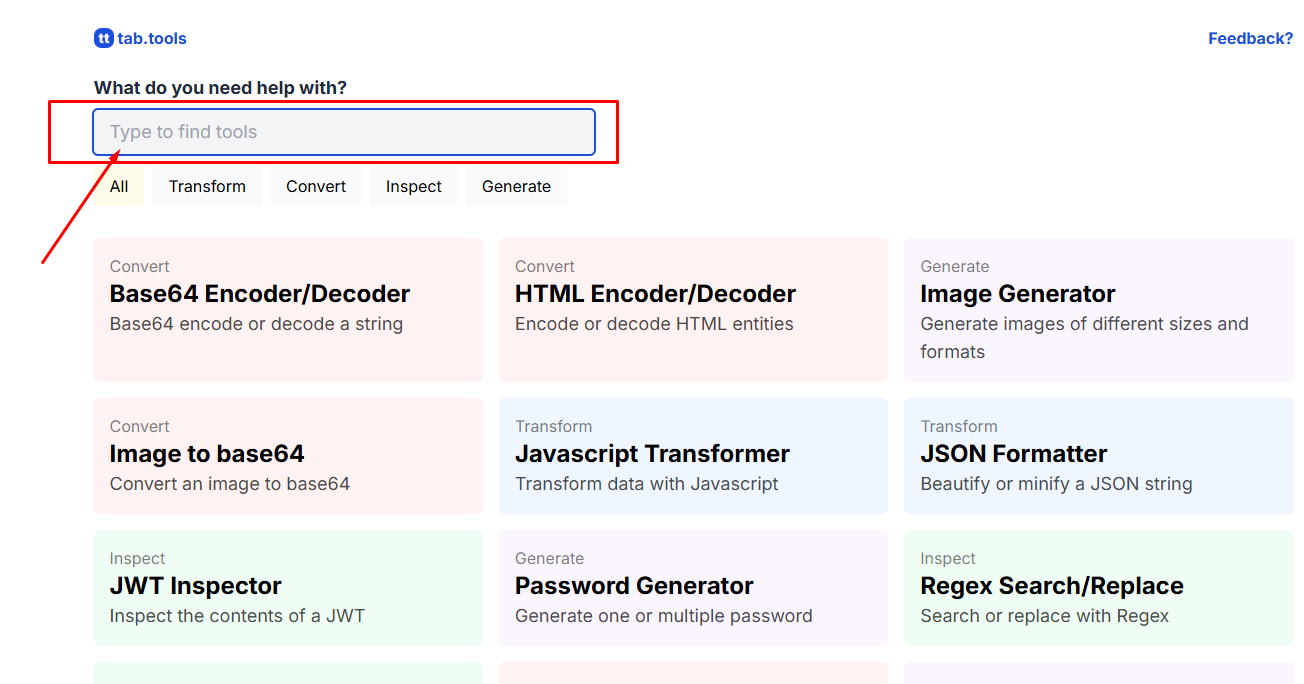
Task: Filter tools by Transform category
Action: point(207,187)
